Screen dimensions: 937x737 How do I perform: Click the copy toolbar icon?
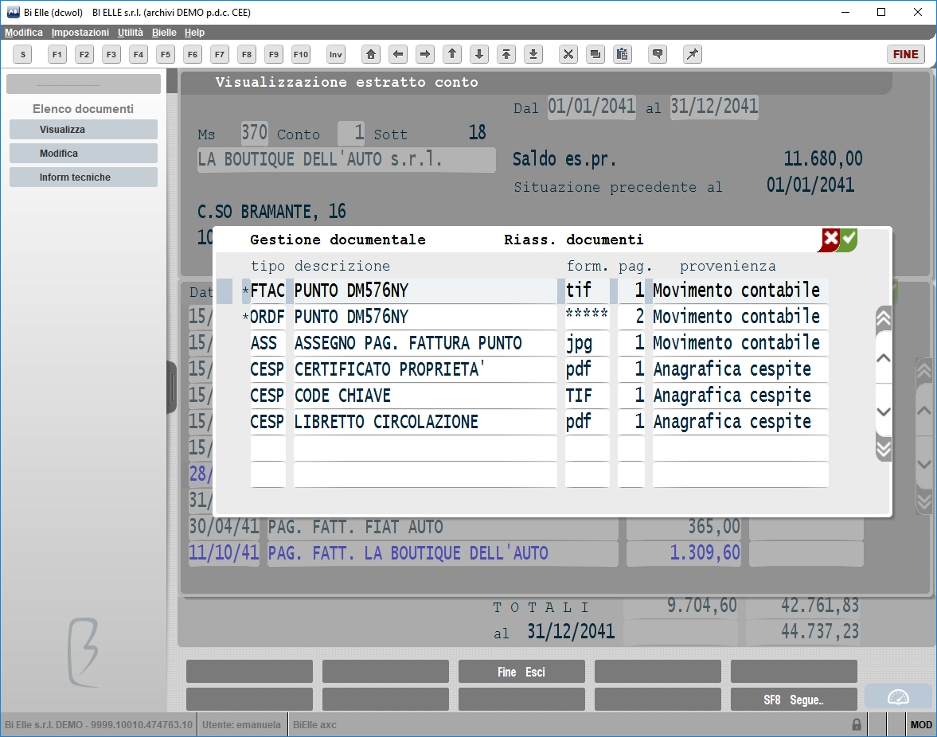[595, 54]
